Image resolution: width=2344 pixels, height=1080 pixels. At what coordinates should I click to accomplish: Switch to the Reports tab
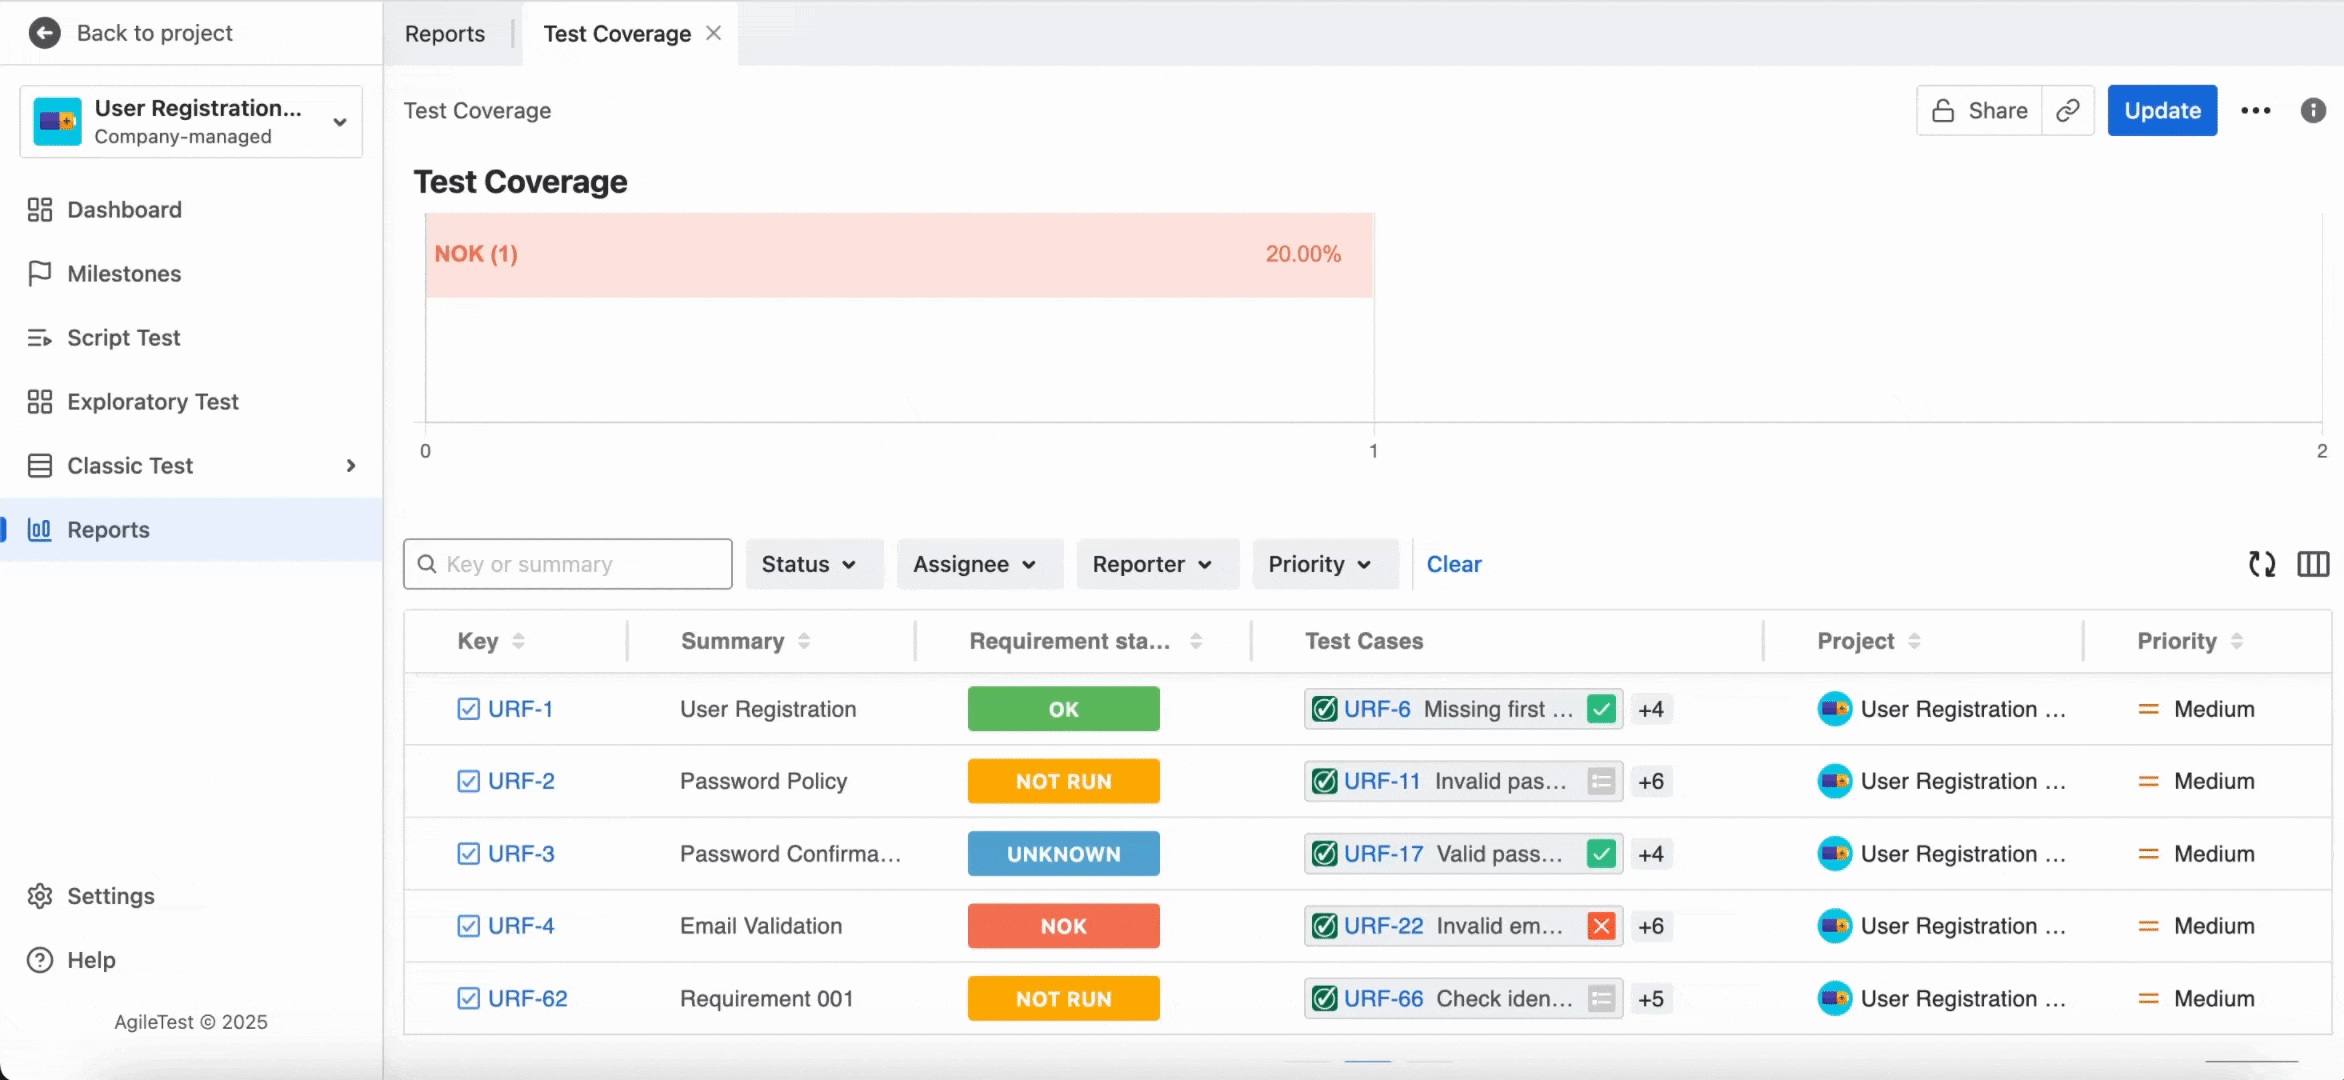[444, 33]
